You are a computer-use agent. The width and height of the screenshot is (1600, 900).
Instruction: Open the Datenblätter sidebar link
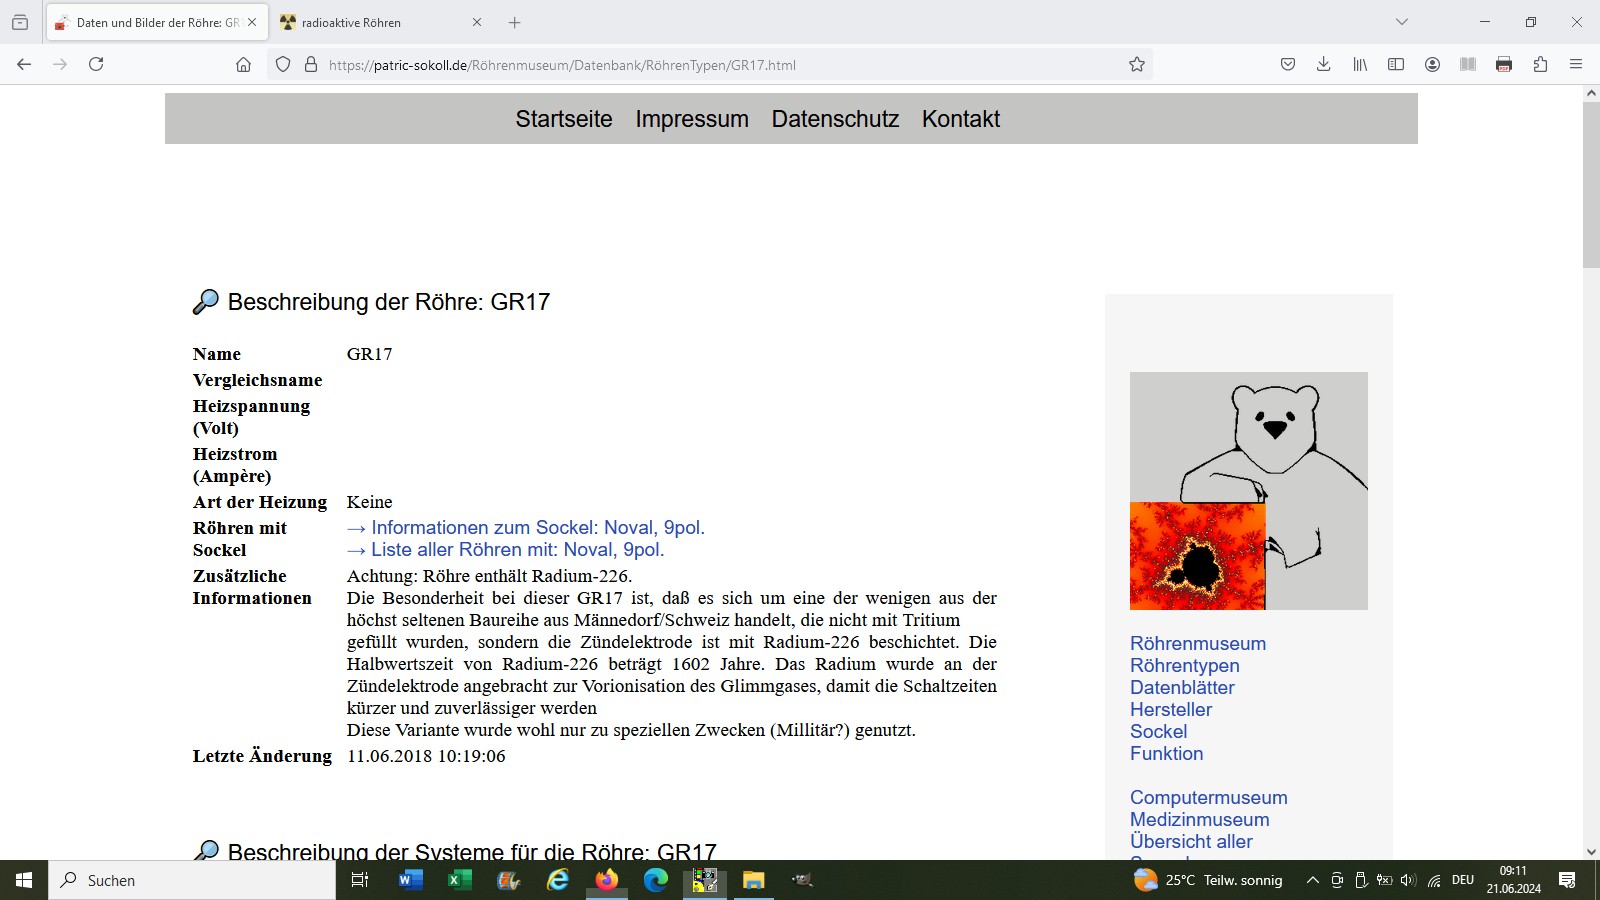[1182, 688]
